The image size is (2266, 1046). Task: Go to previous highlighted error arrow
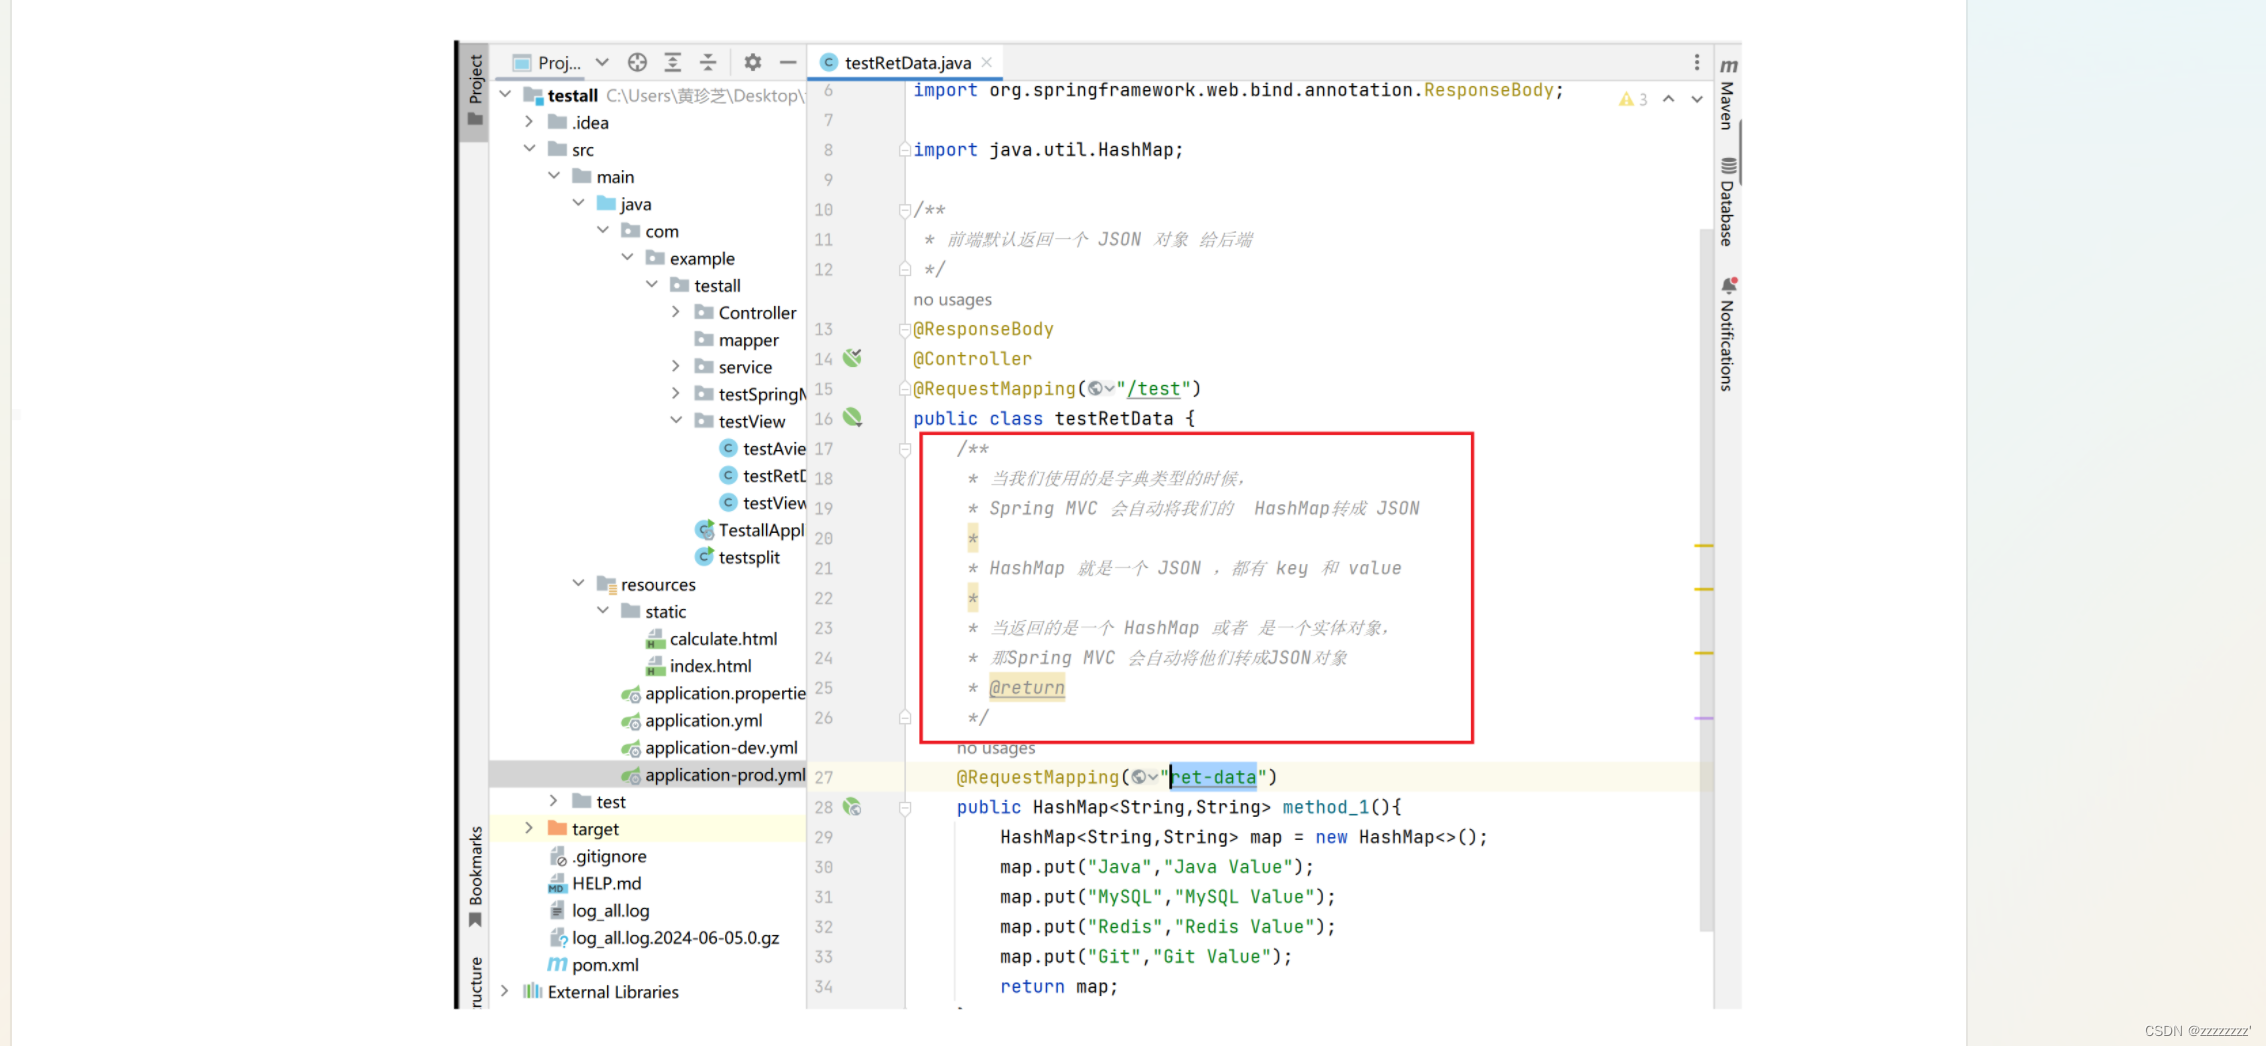[1669, 99]
